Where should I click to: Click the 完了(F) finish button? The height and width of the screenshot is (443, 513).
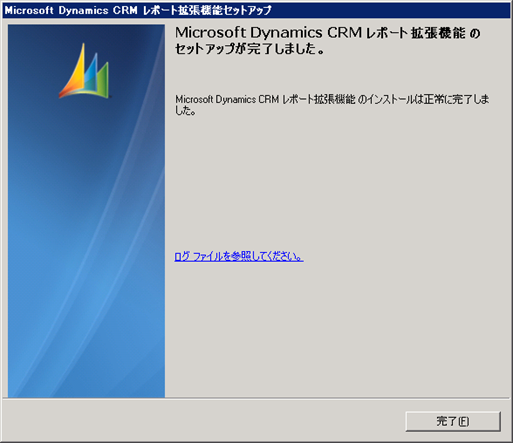coord(453,421)
